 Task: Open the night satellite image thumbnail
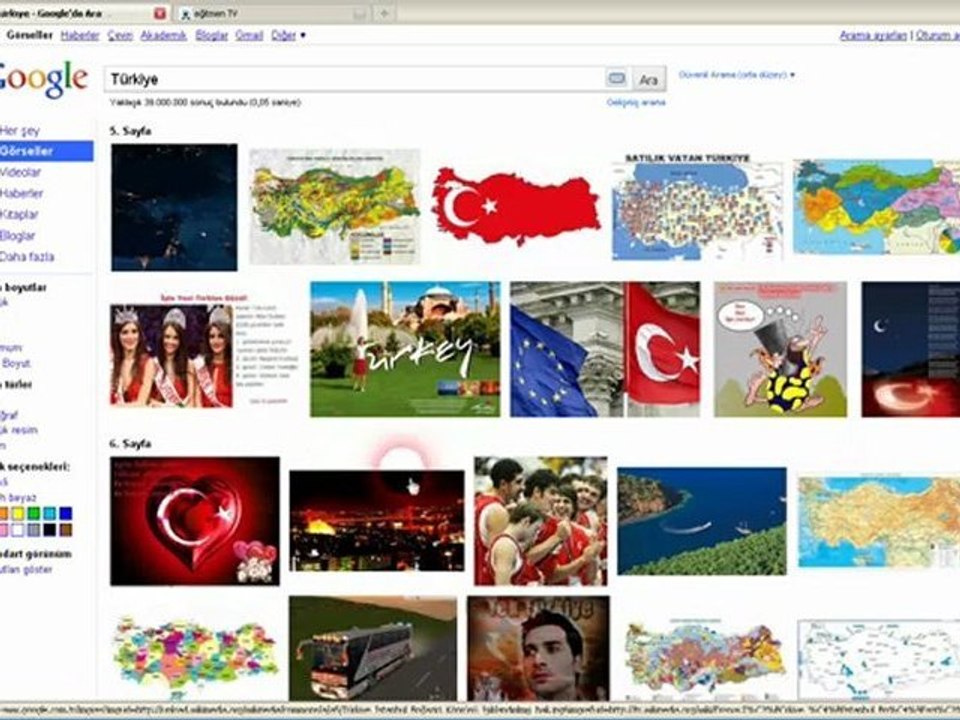(174, 207)
